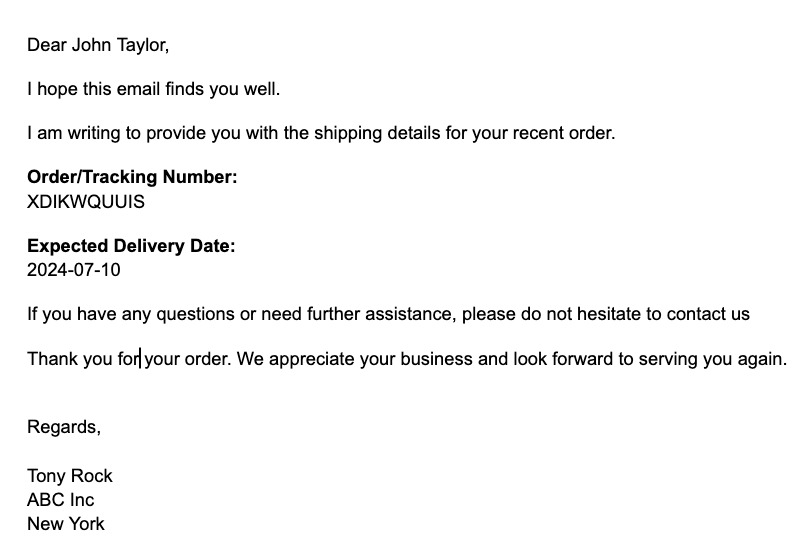
Task: Place cursor in 'I hope this email finds you well.'
Action: pyautogui.click(x=153, y=89)
